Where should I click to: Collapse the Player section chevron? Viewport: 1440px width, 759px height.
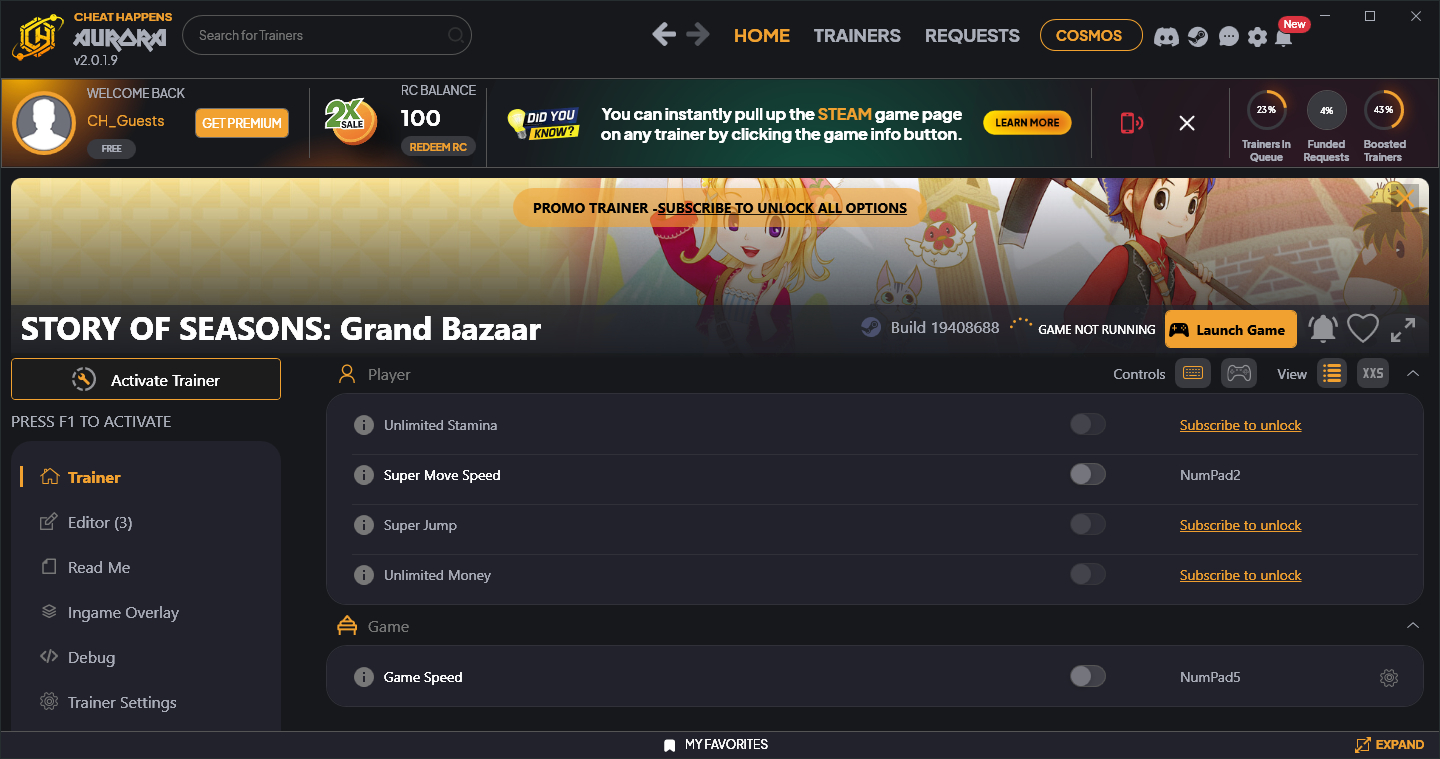click(x=1413, y=373)
